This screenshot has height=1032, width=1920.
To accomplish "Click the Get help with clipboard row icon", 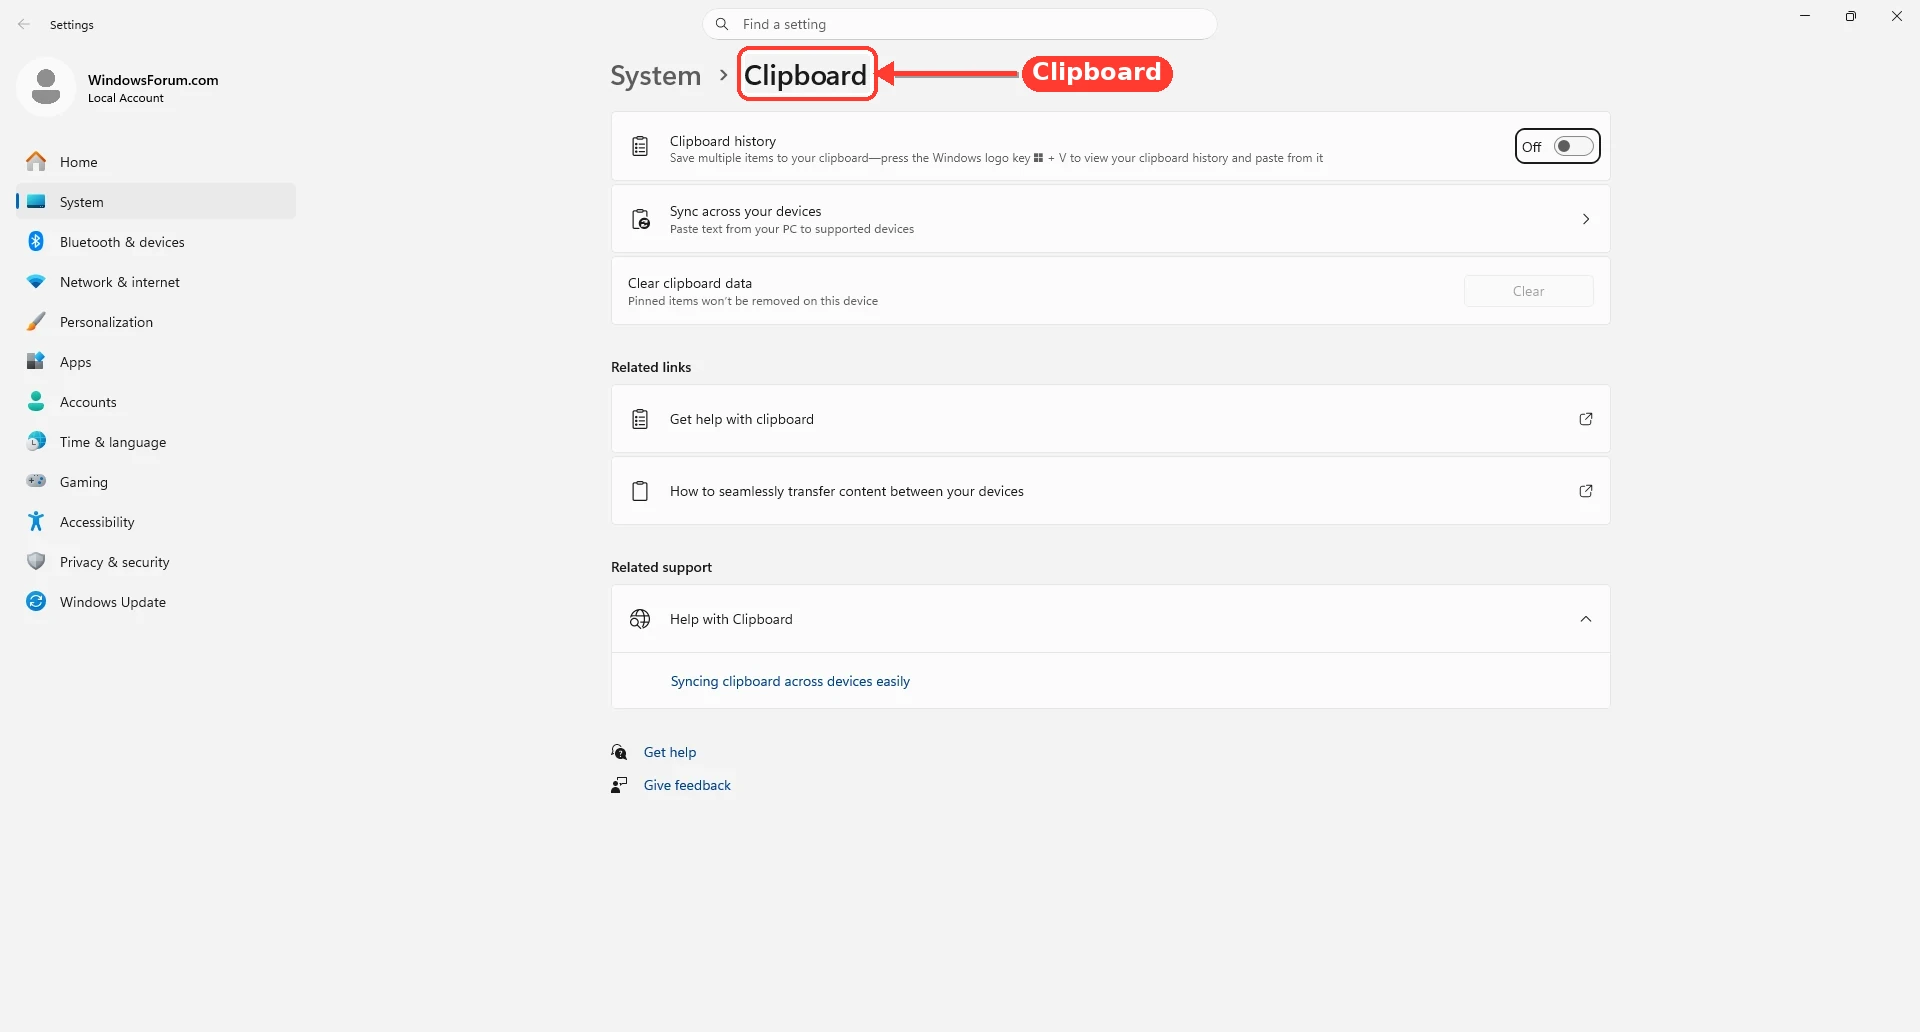I will (640, 419).
